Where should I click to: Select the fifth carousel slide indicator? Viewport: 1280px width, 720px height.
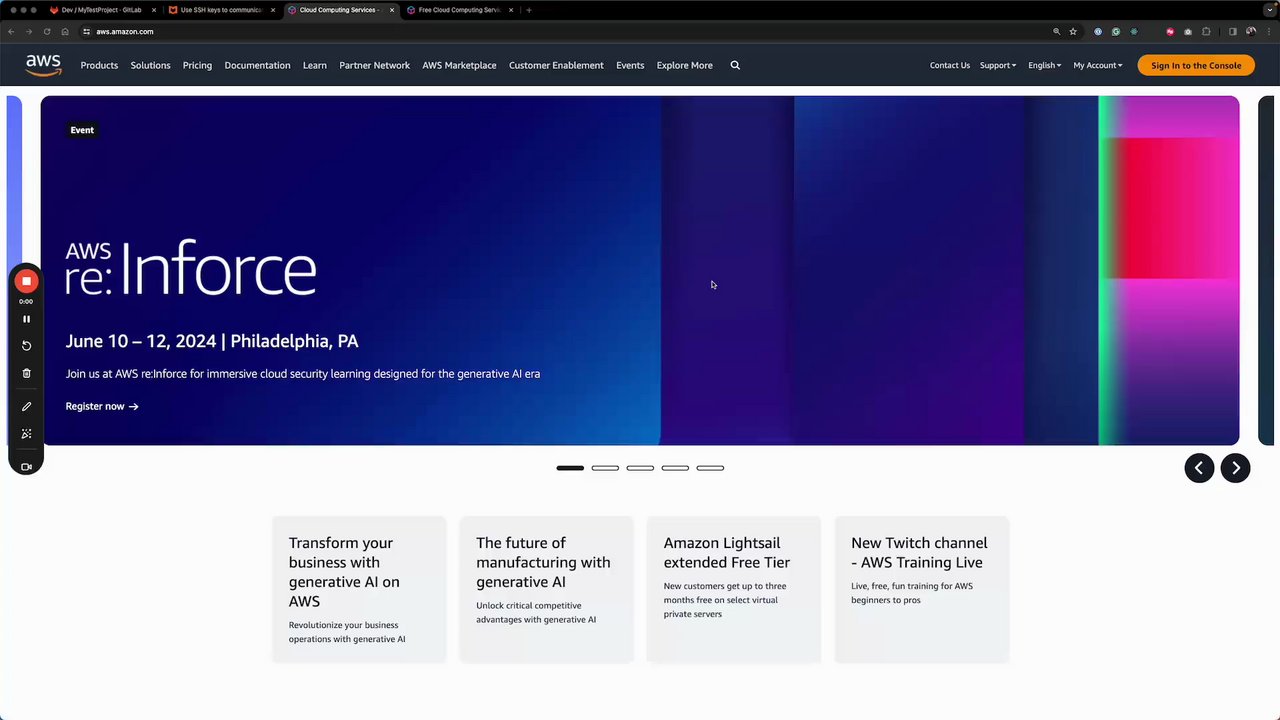(710, 468)
